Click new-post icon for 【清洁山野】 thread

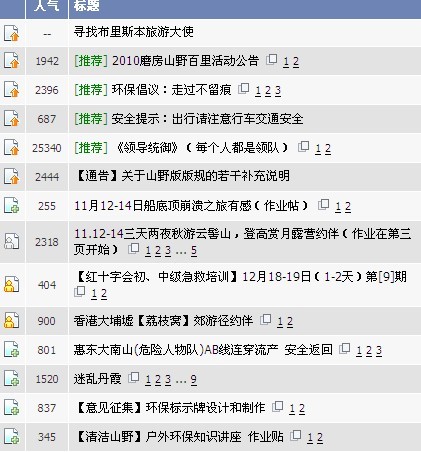click(11, 436)
